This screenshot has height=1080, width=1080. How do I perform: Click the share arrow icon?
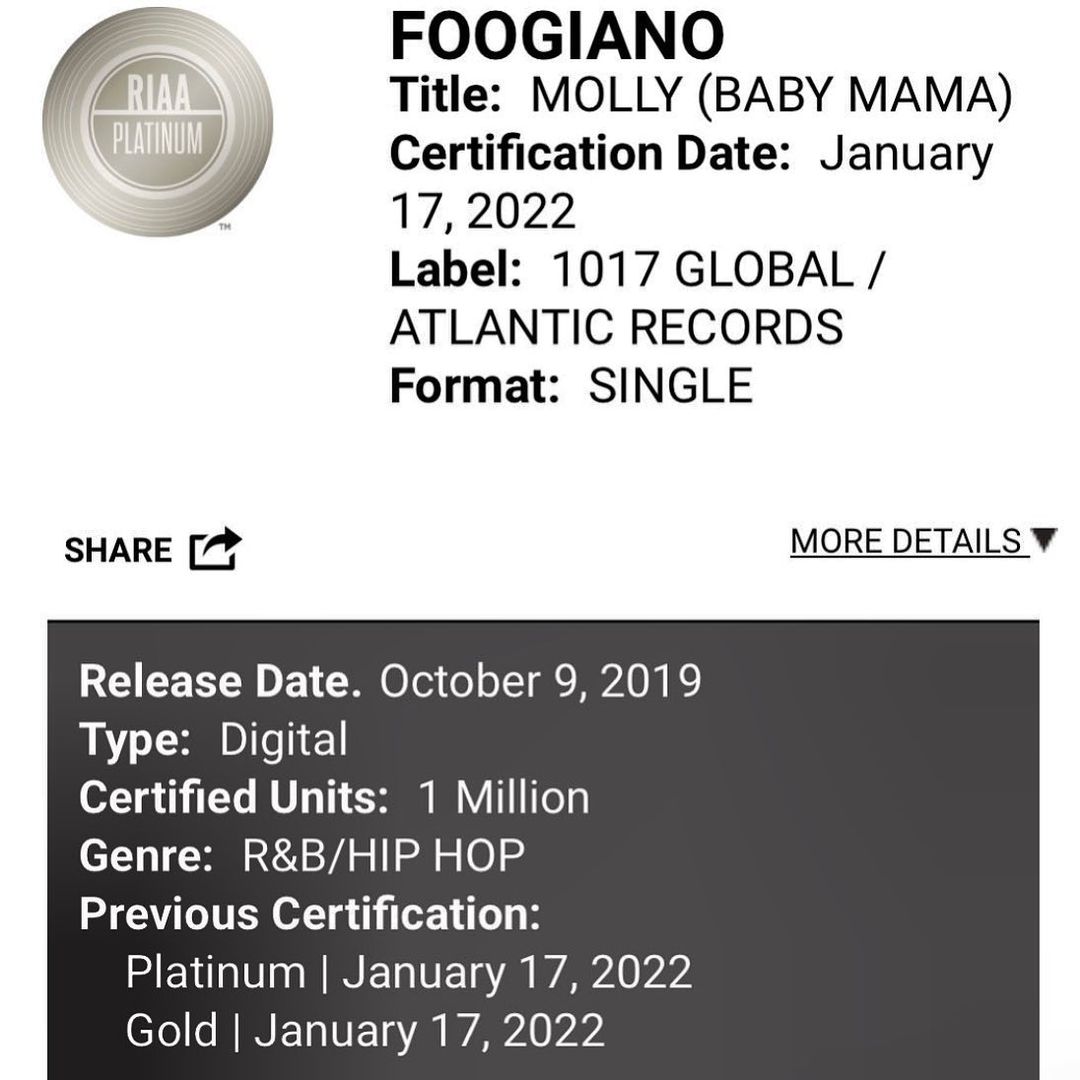[x=216, y=549]
